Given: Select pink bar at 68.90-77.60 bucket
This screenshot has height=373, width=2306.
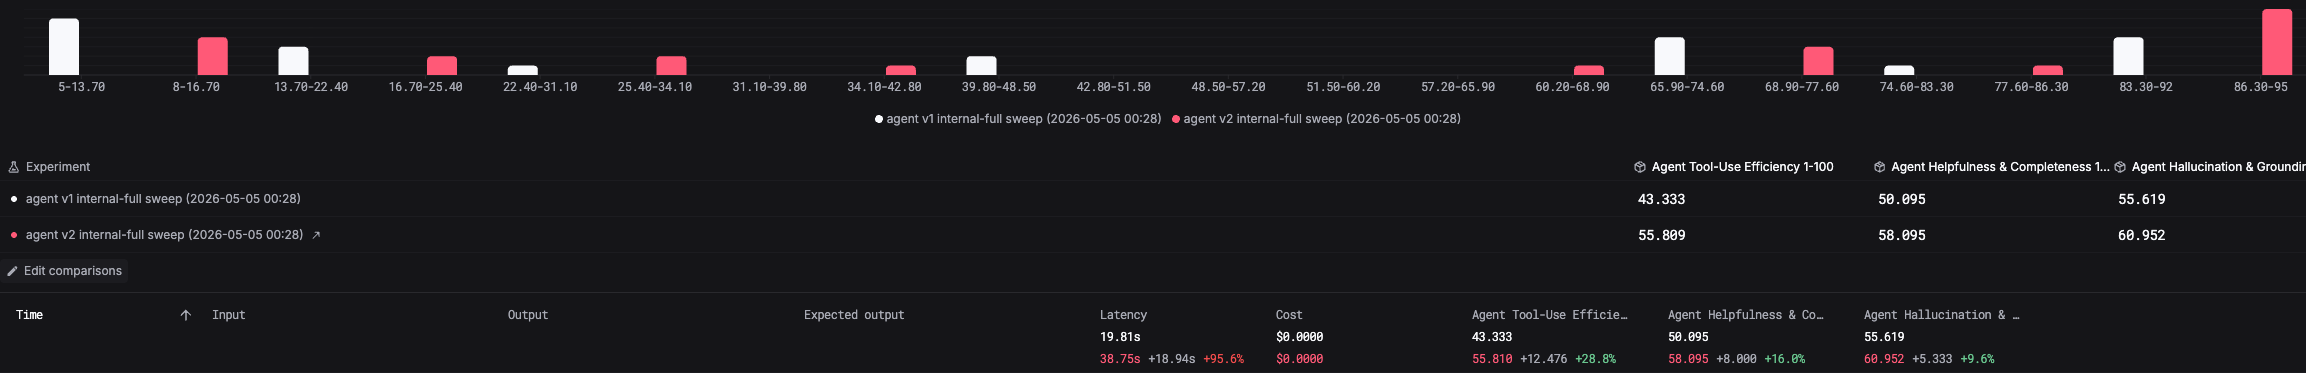Looking at the screenshot, I should tap(1818, 60).
